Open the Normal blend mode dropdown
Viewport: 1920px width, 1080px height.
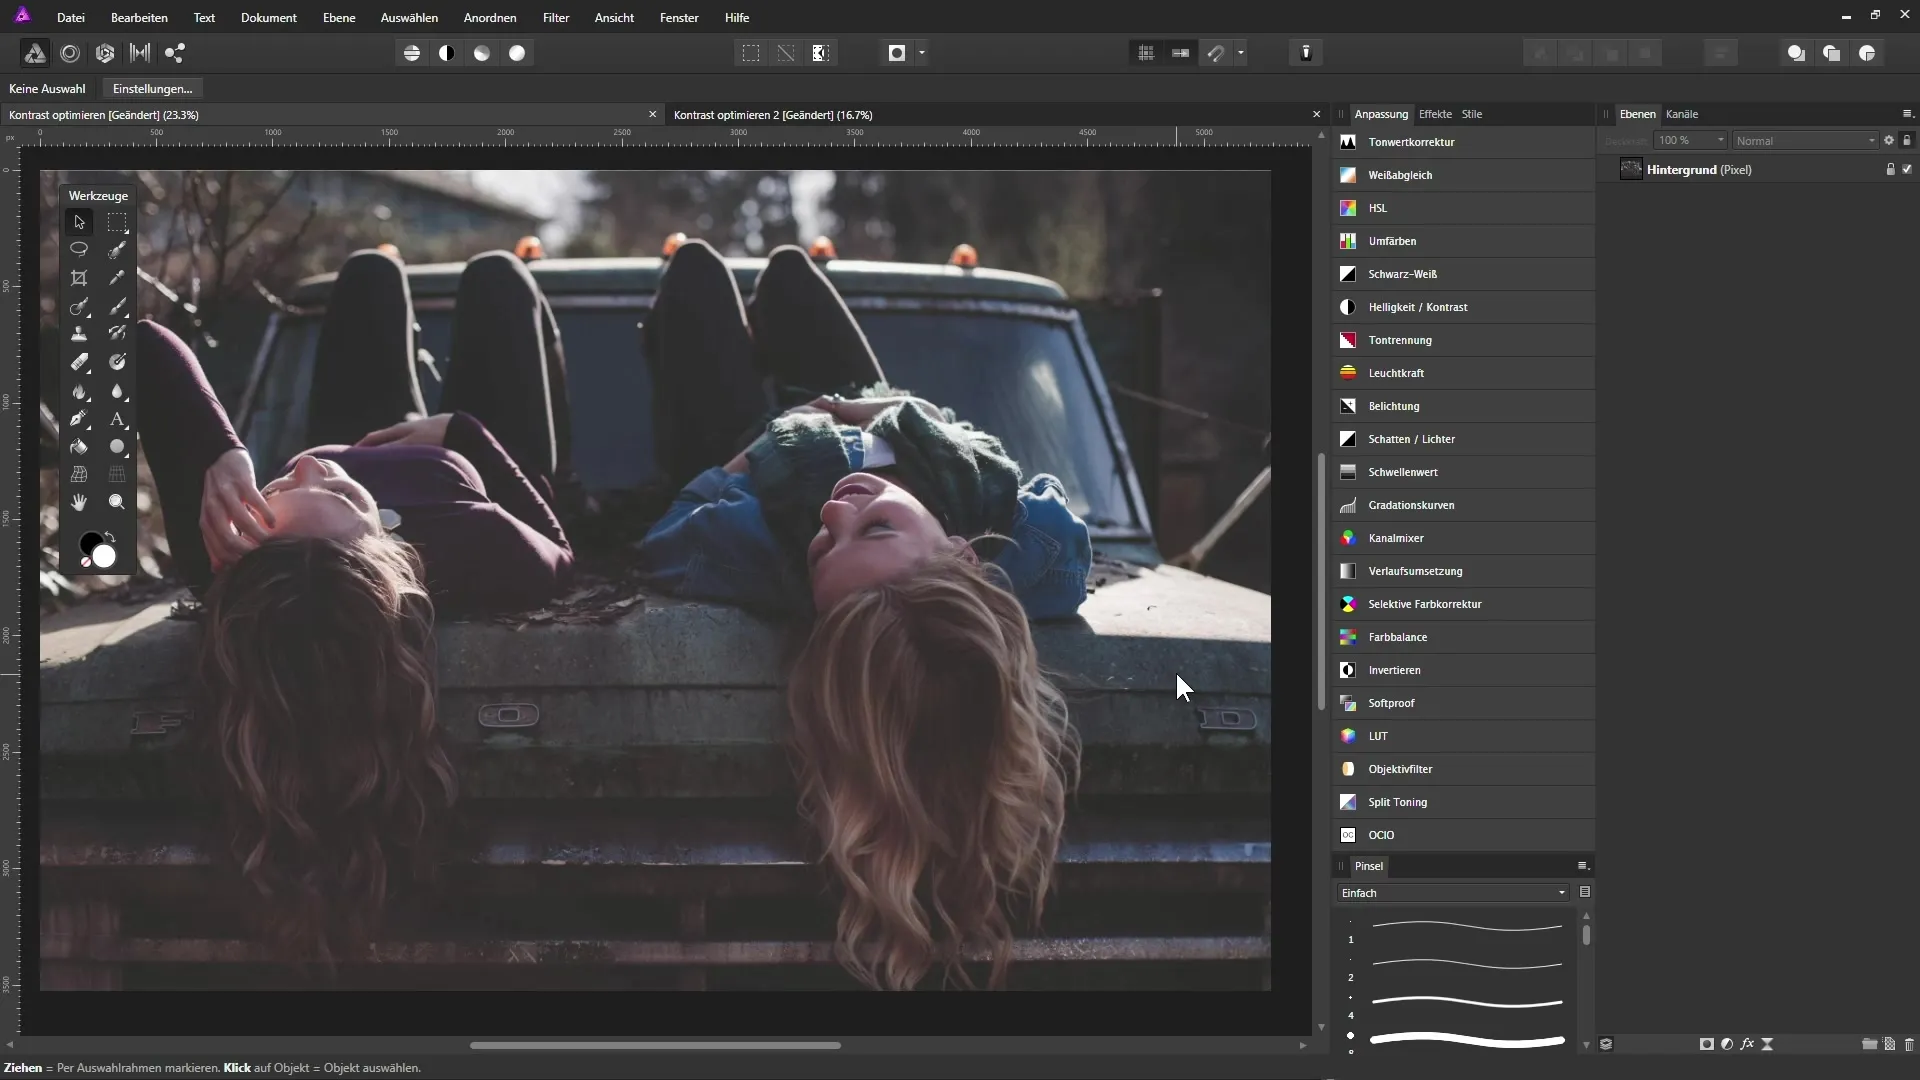click(x=1806, y=141)
